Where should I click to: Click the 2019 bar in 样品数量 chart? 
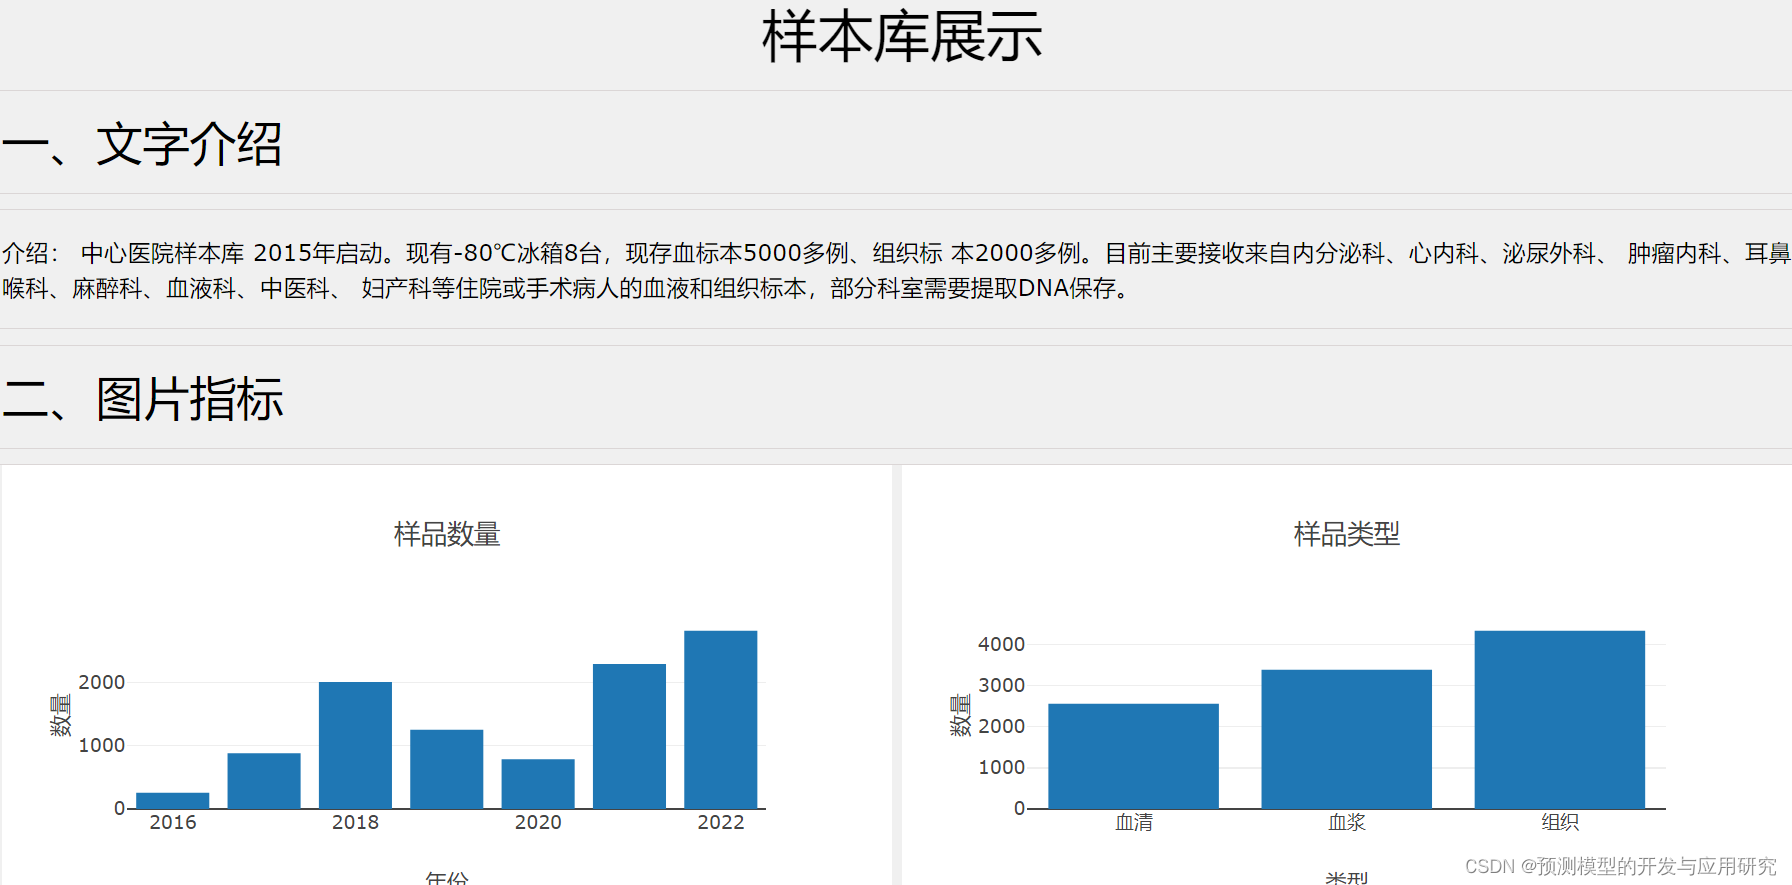(447, 769)
